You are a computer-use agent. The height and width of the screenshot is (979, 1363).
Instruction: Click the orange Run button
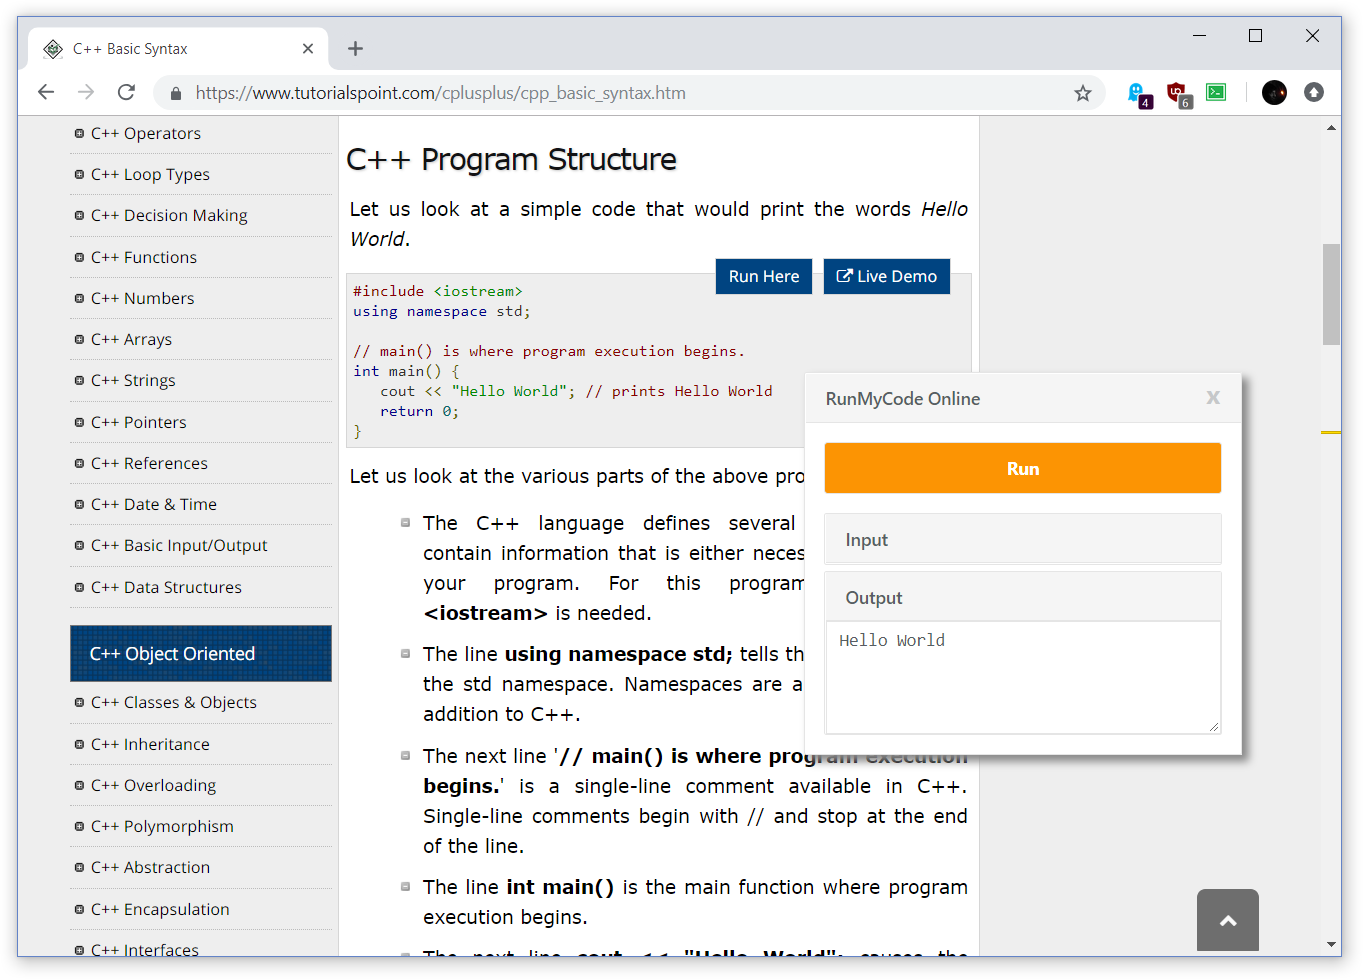click(1023, 468)
